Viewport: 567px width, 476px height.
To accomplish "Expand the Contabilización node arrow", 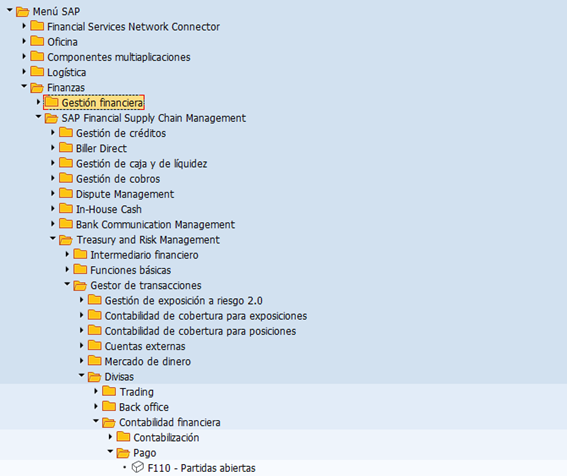I will (x=111, y=437).
